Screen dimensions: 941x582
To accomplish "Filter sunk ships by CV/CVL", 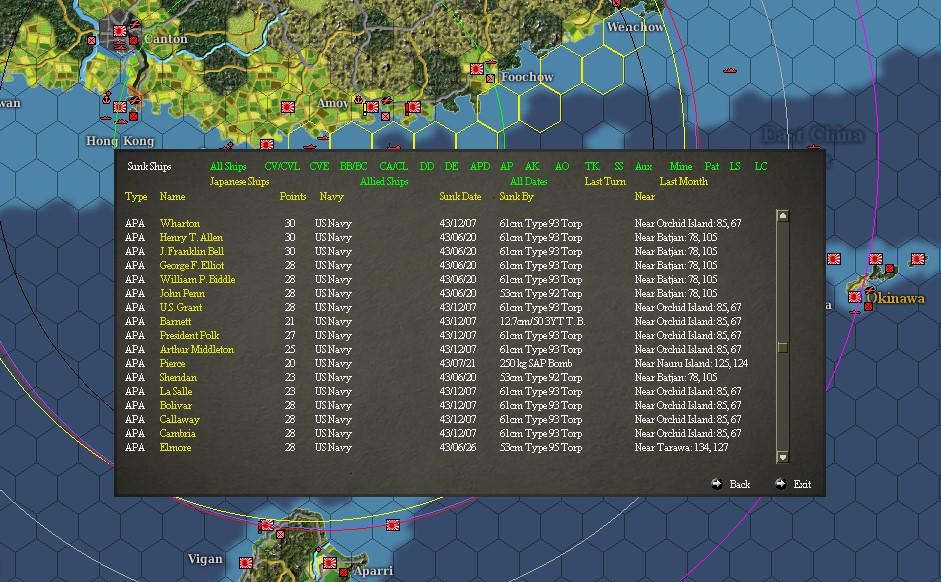I will pyautogui.click(x=282, y=166).
